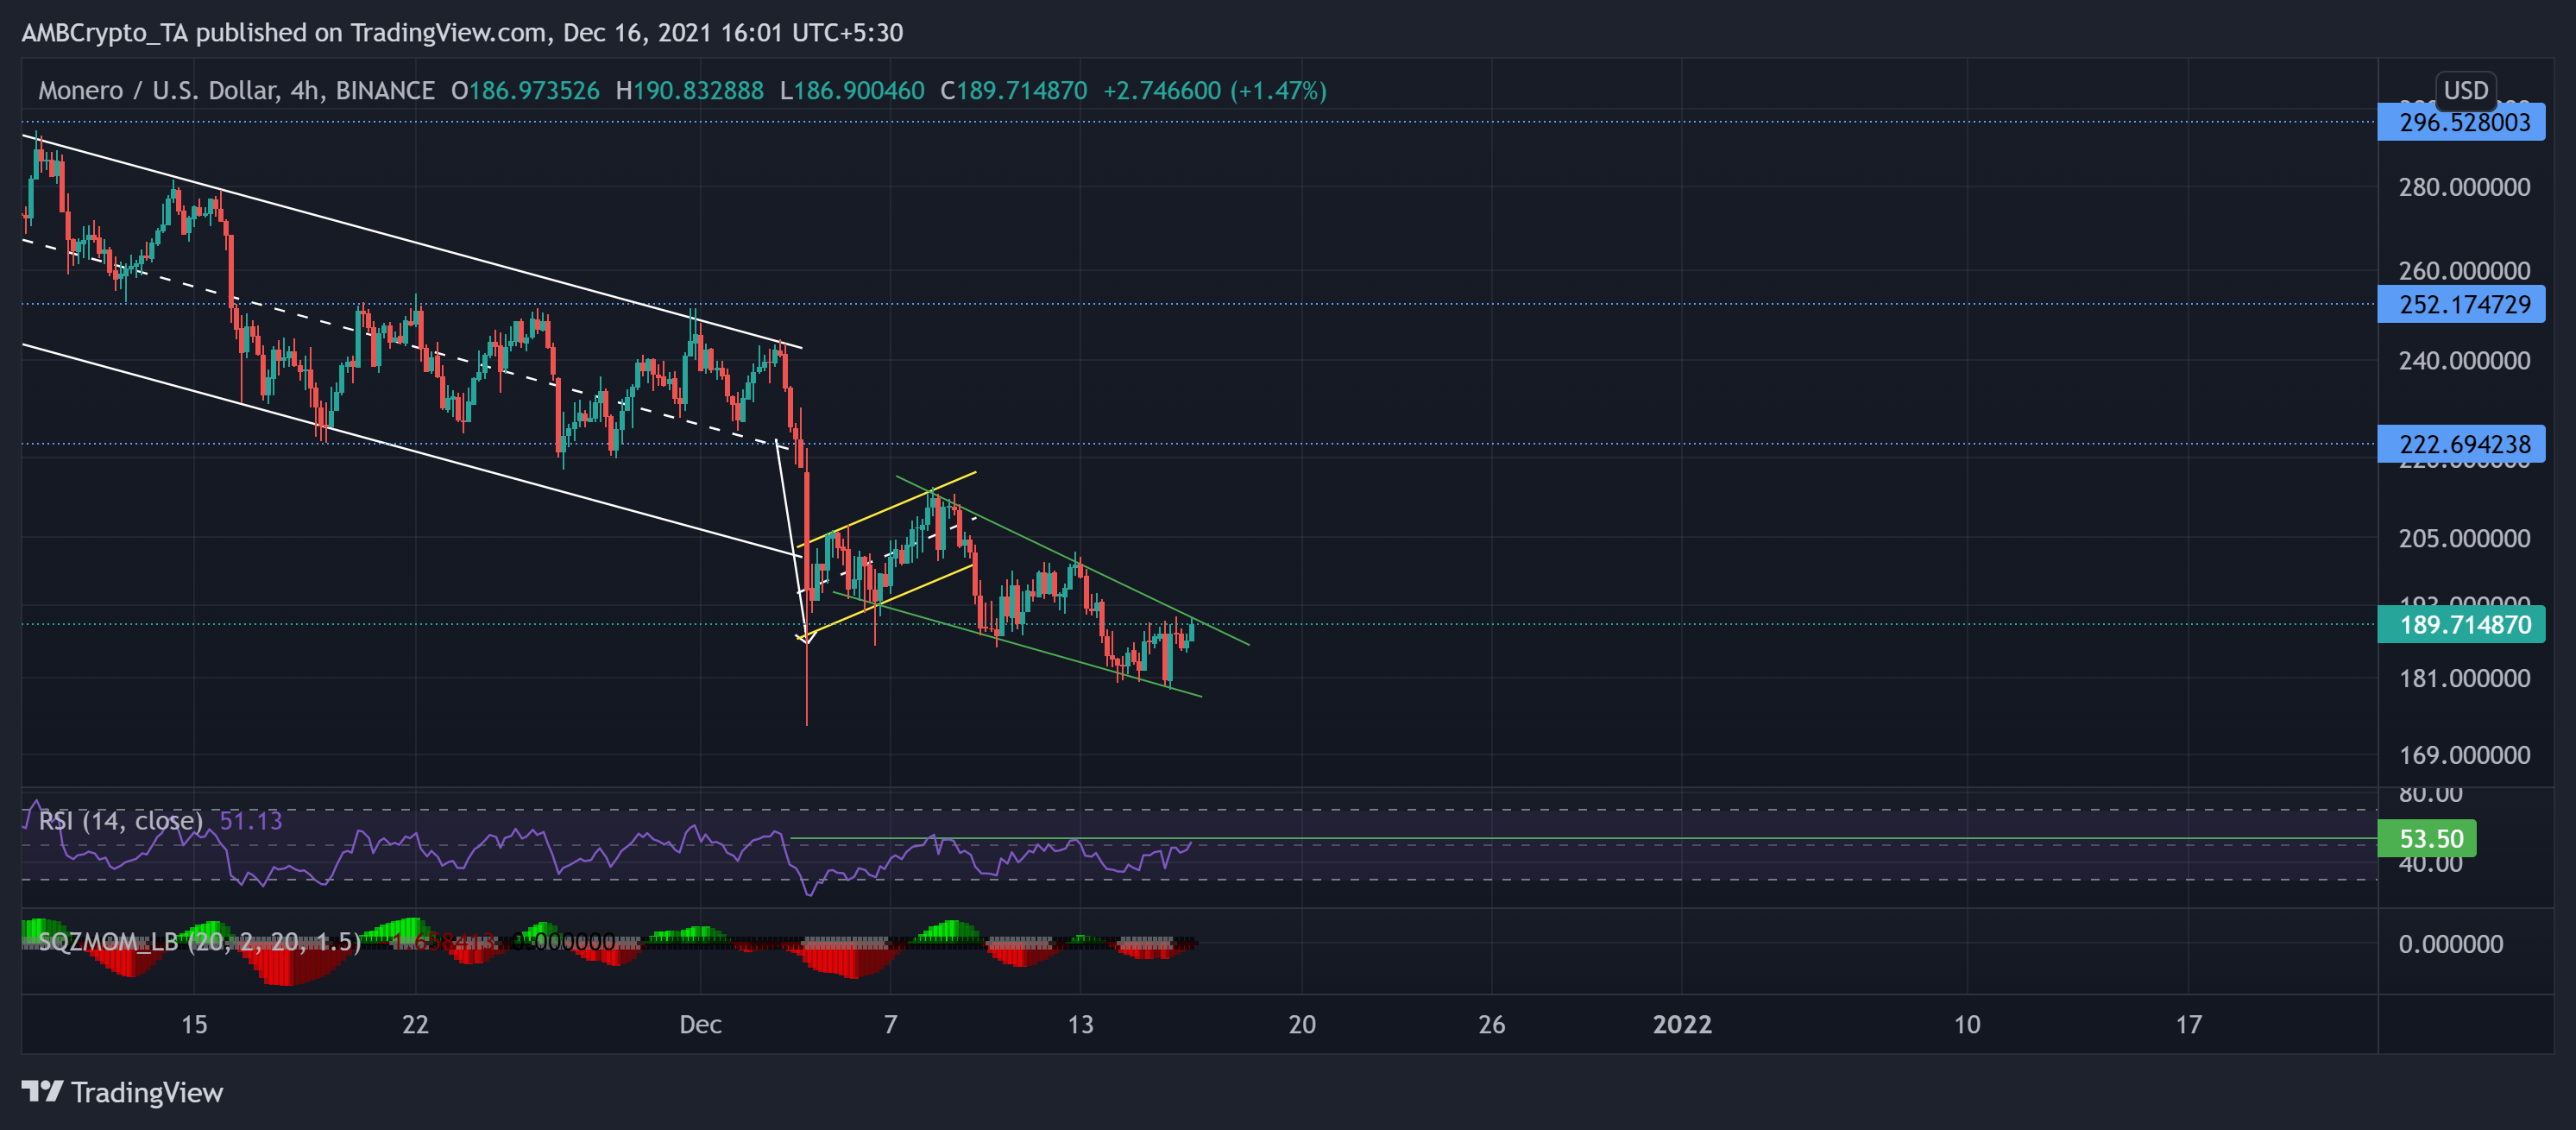Click the closing price value C189.714870
The width and height of the screenshot is (2576, 1130).
pos(1013,90)
